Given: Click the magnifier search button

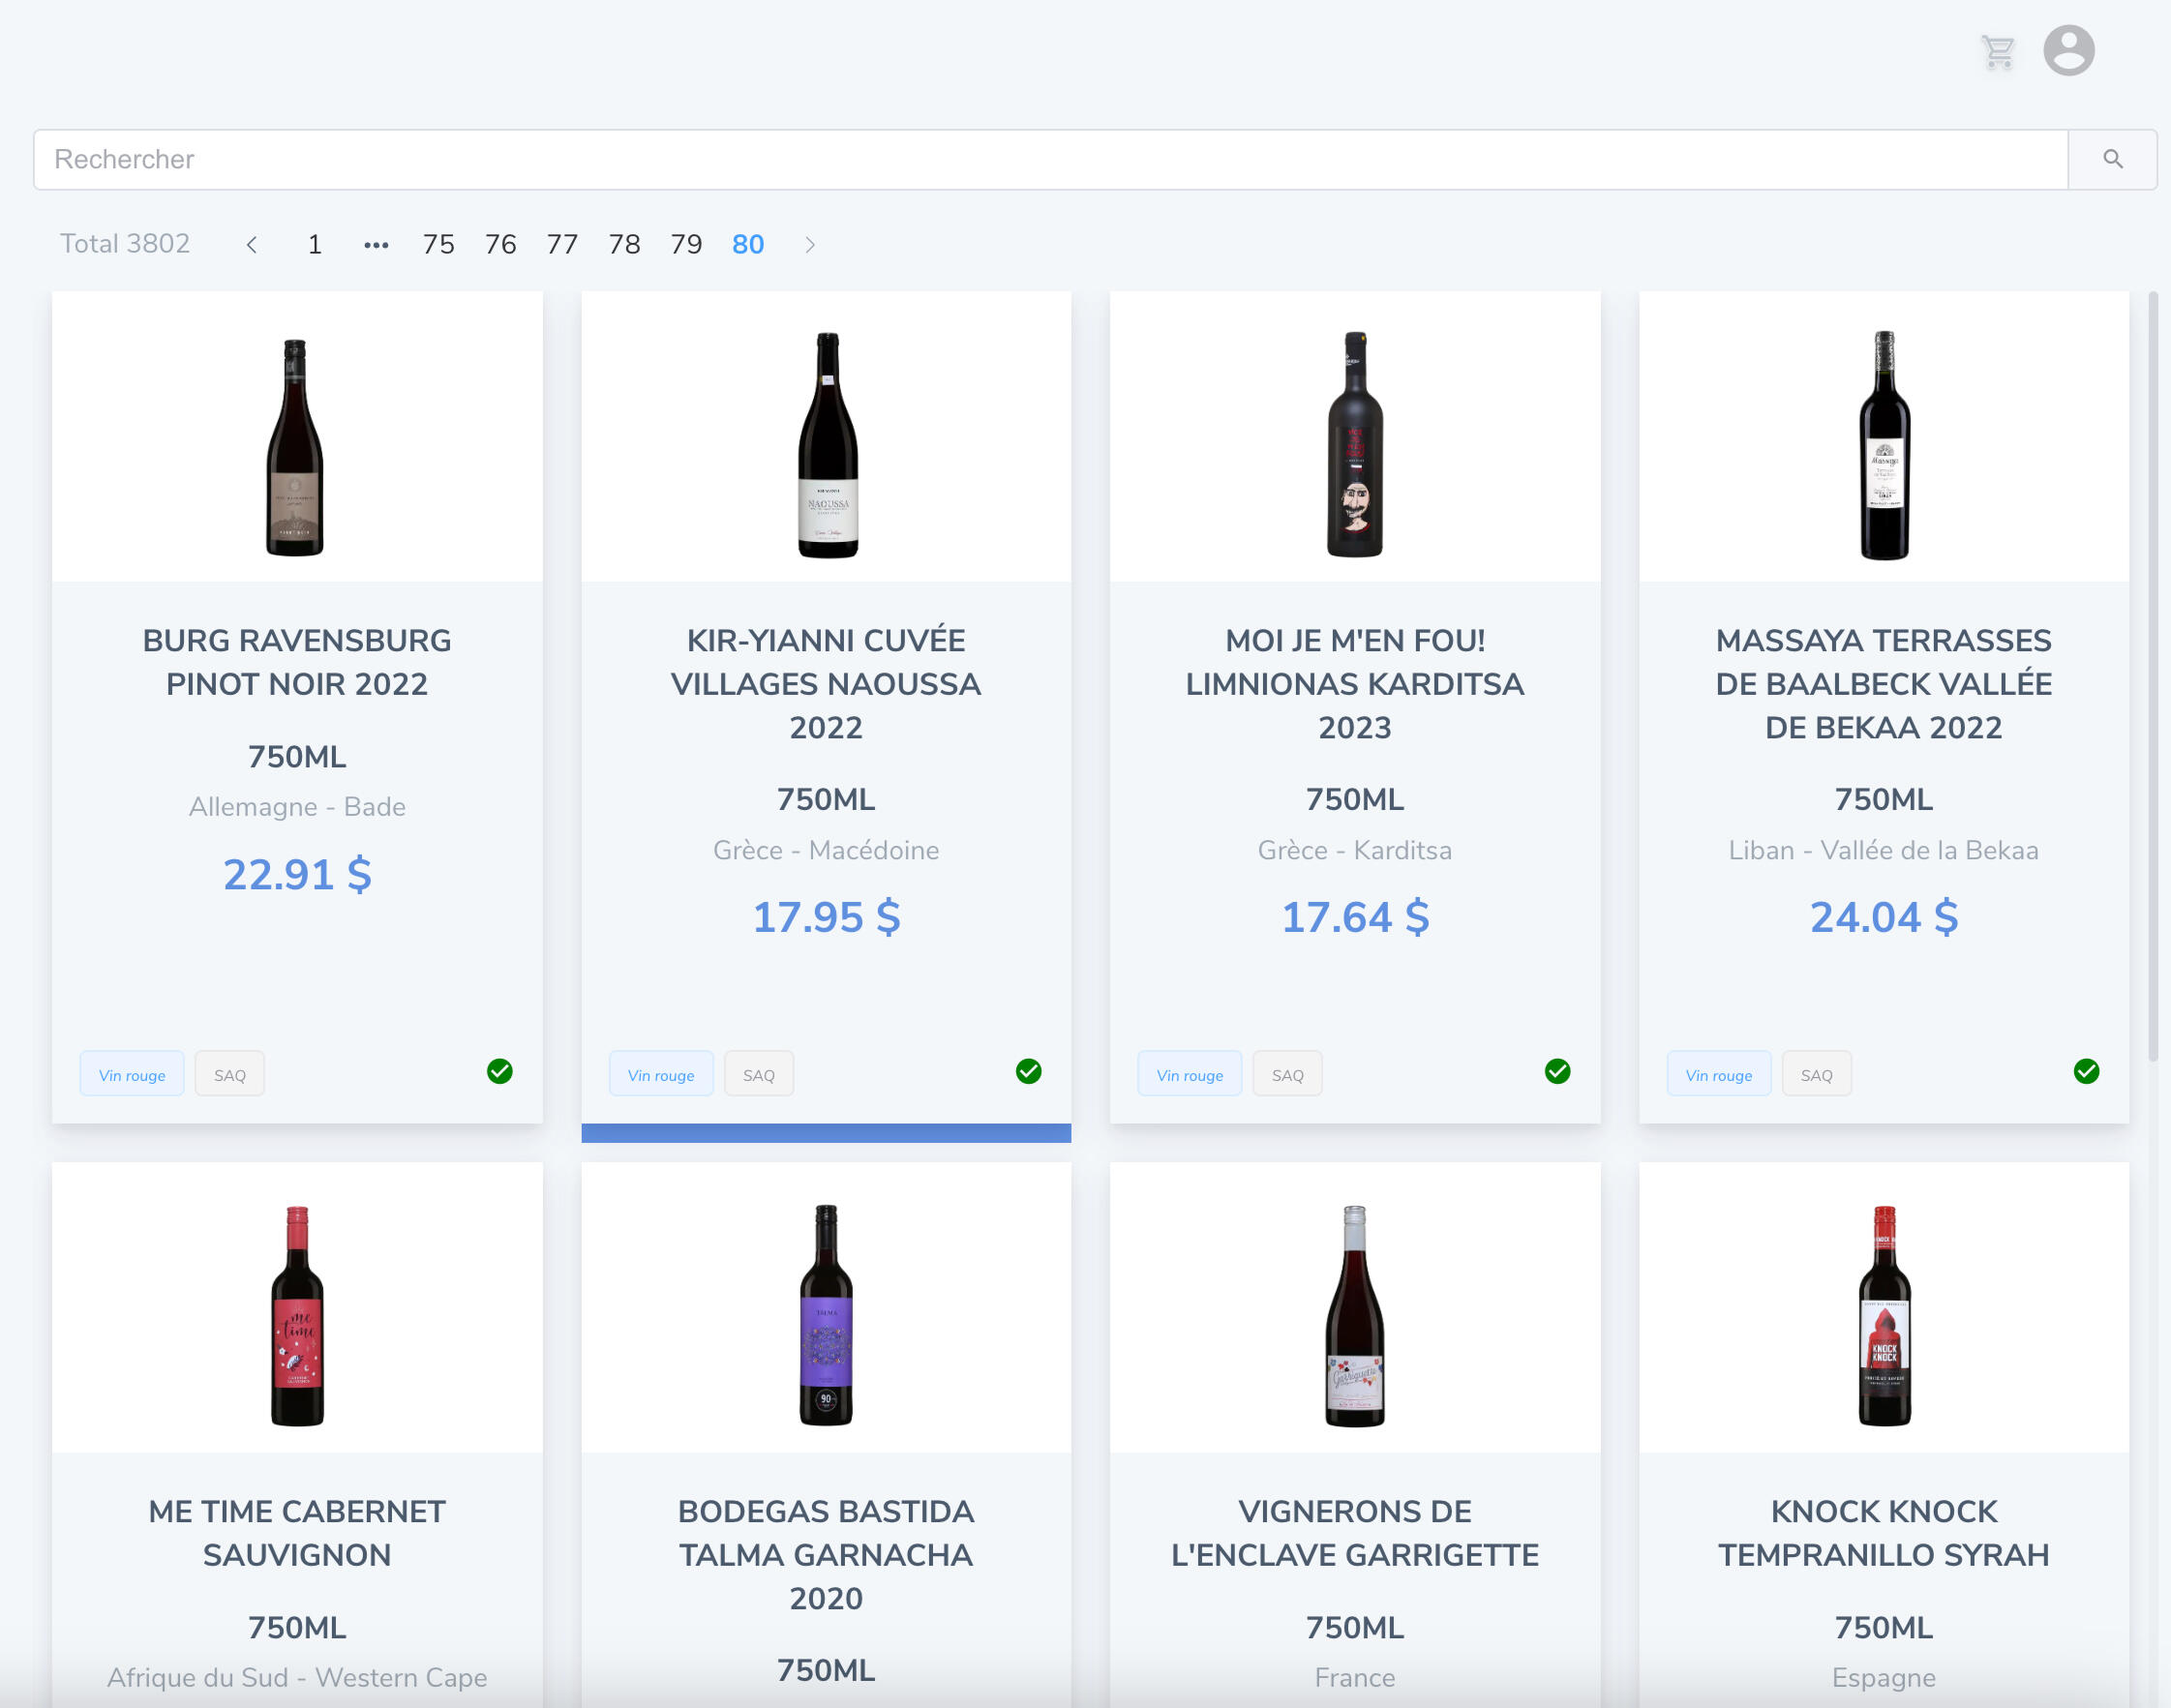Looking at the screenshot, I should click(x=2112, y=159).
